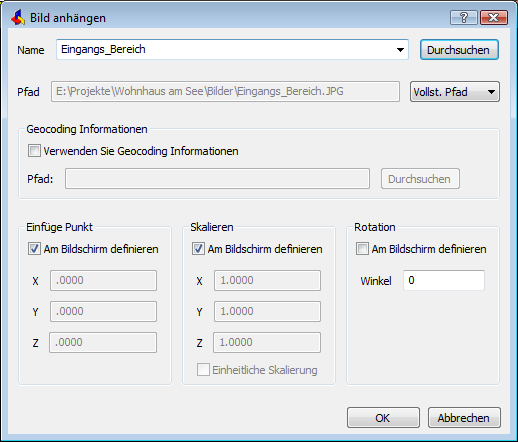Click the Durchsuchen button next to Name
This screenshot has width=518, height=442.
(x=459, y=50)
